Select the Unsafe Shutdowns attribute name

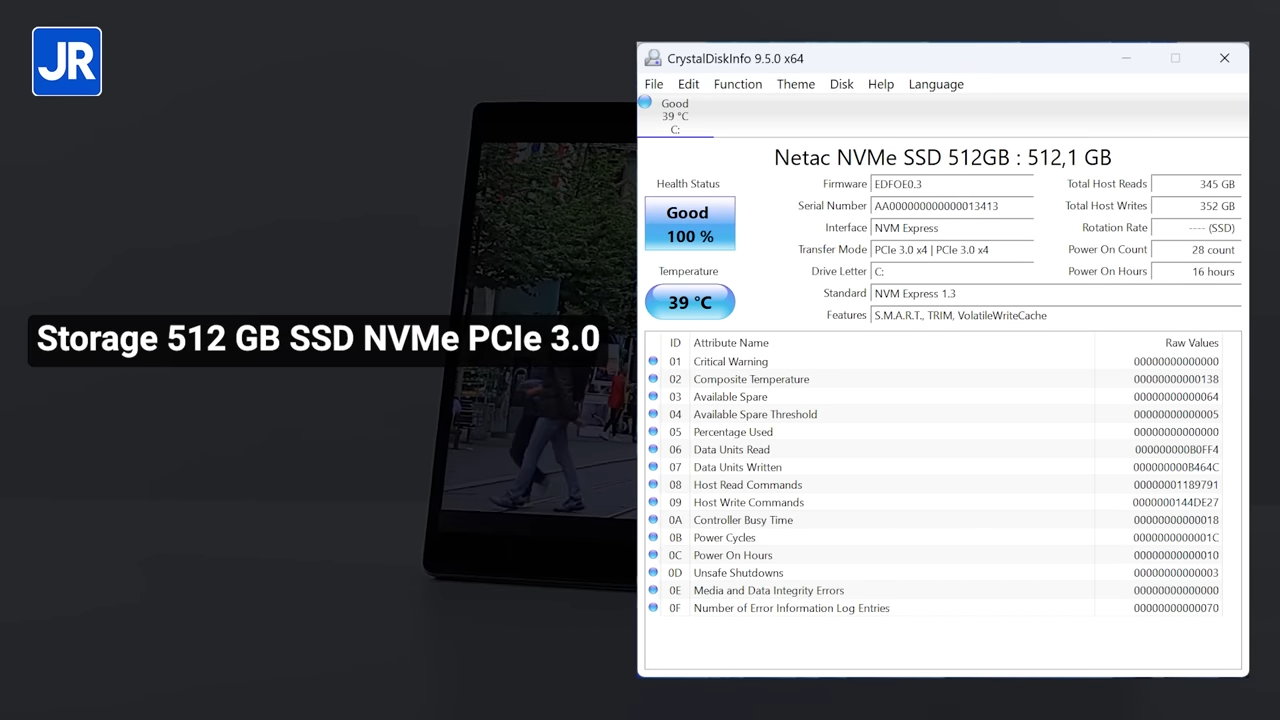(739, 573)
